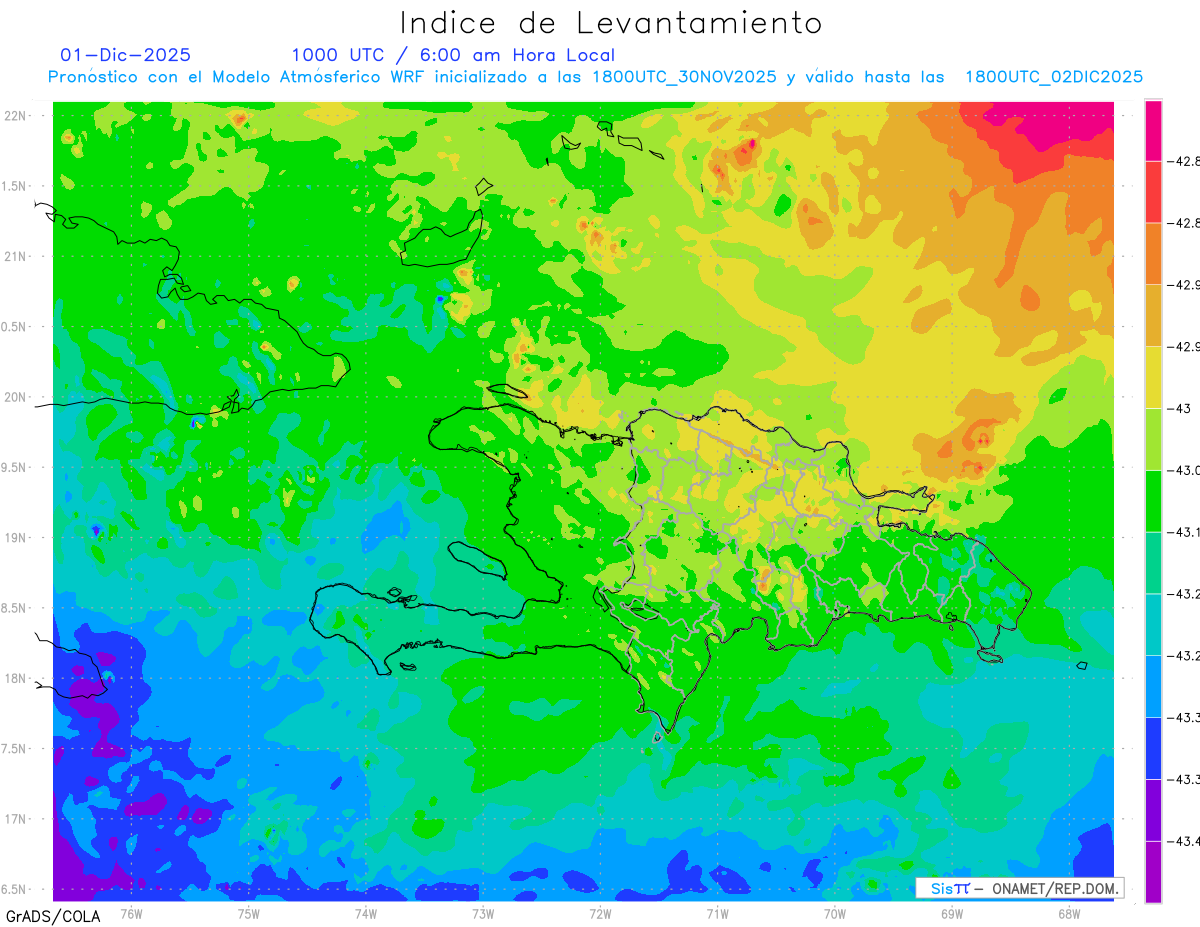Click the "76W" longitude label

click(x=131, y=912)
